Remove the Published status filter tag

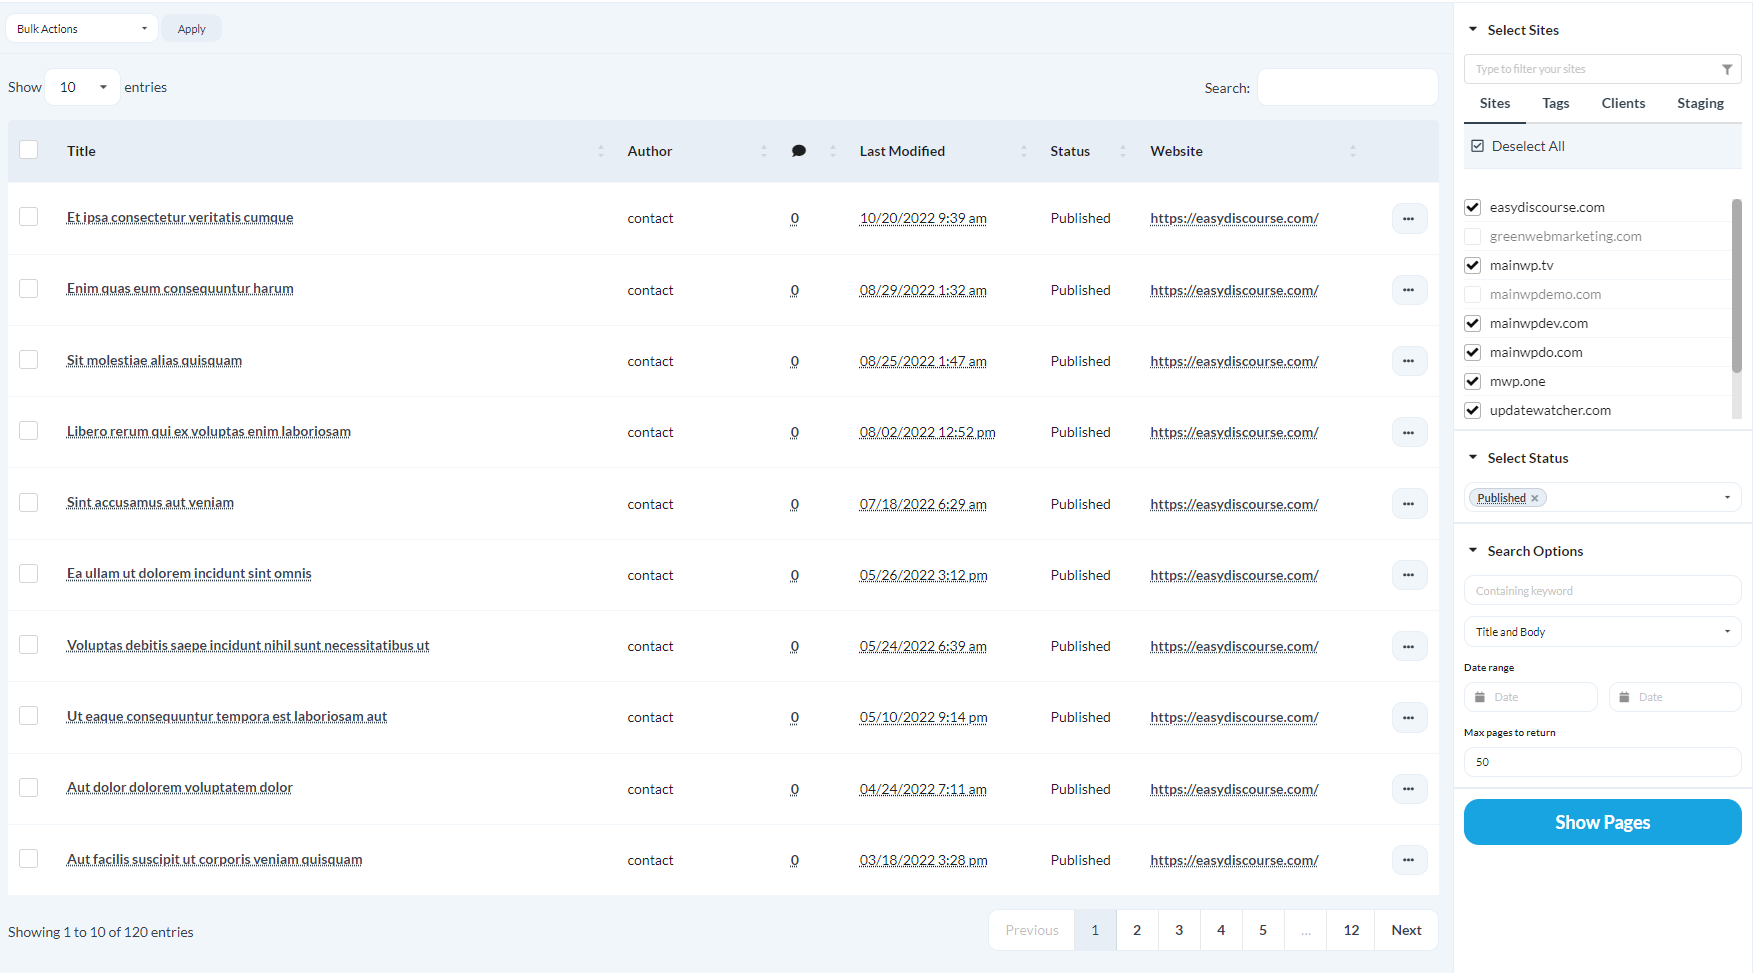click(x=1537, y=497)
